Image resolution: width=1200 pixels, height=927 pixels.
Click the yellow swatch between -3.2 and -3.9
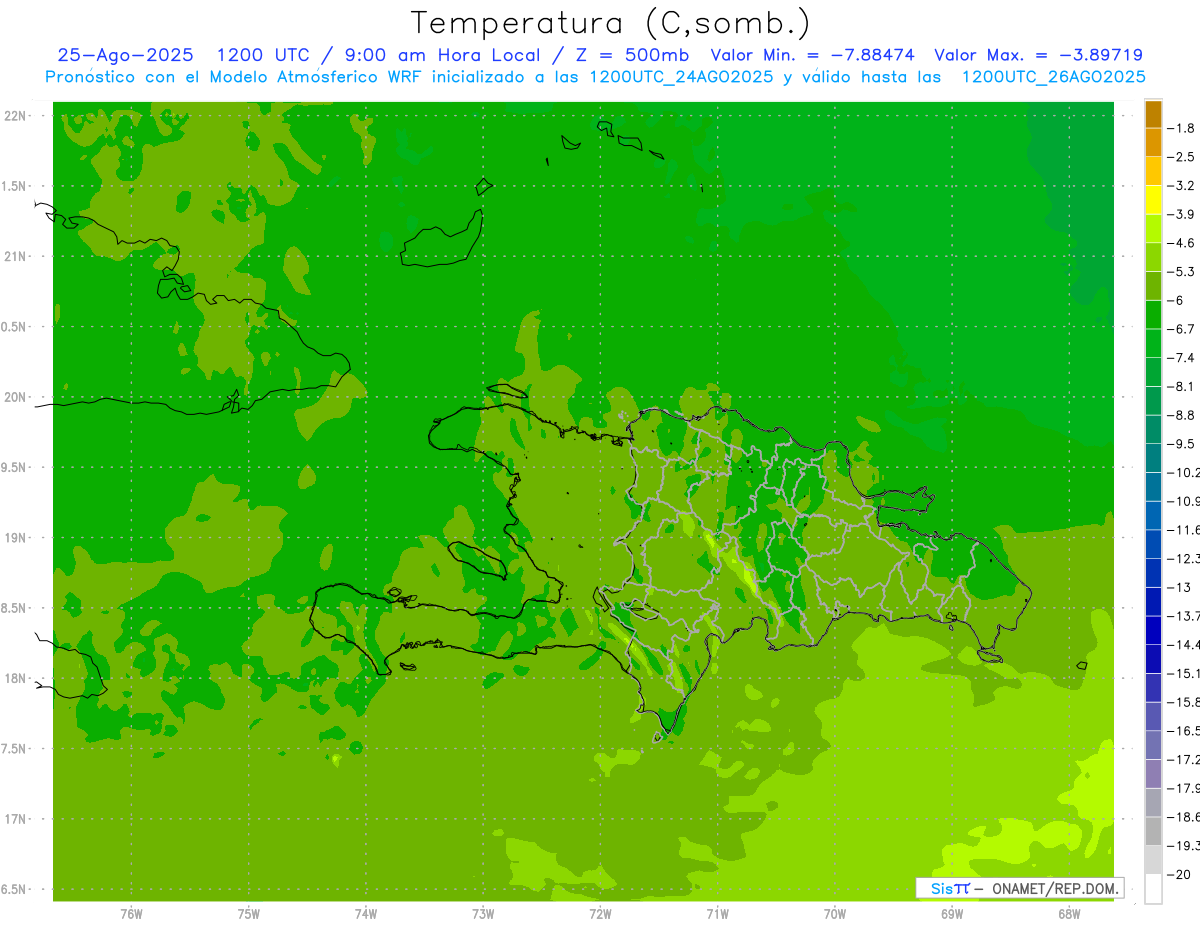point(1153,200)
